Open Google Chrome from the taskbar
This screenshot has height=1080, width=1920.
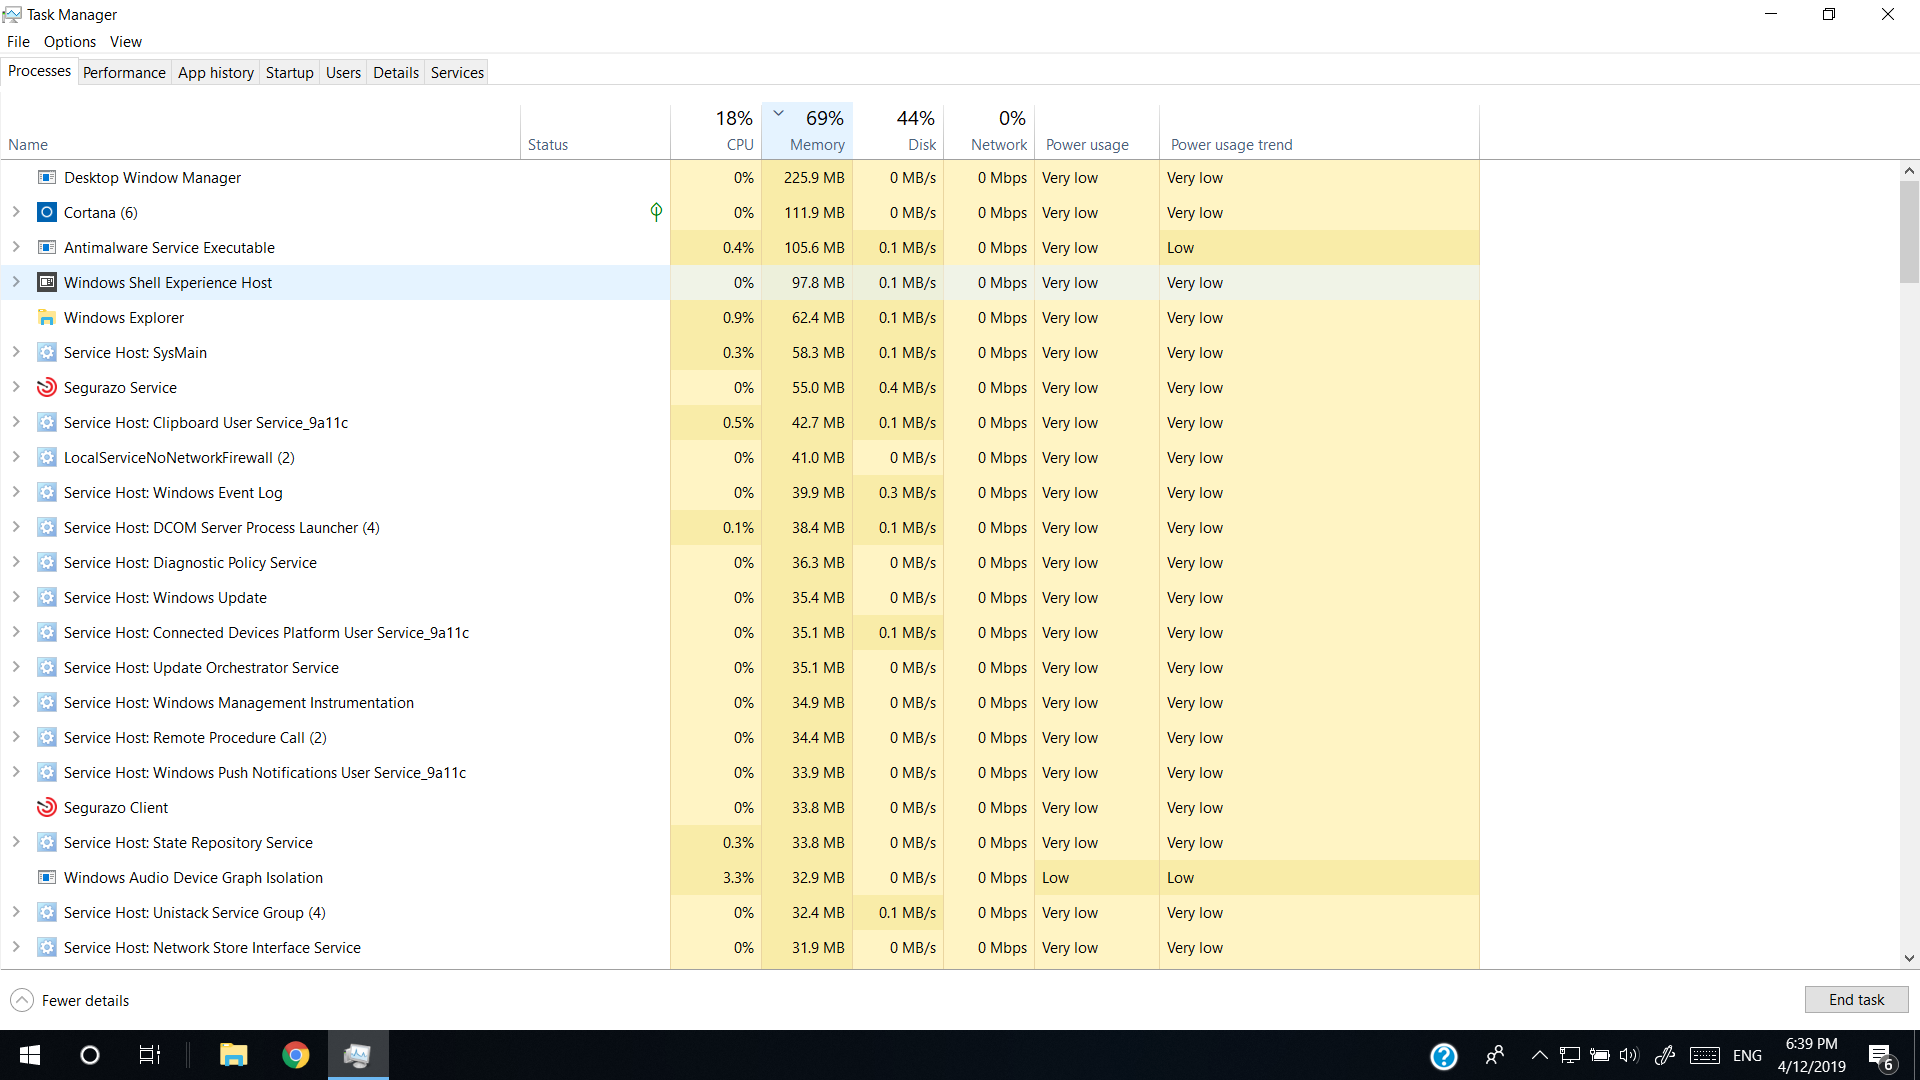point(296,1055)
